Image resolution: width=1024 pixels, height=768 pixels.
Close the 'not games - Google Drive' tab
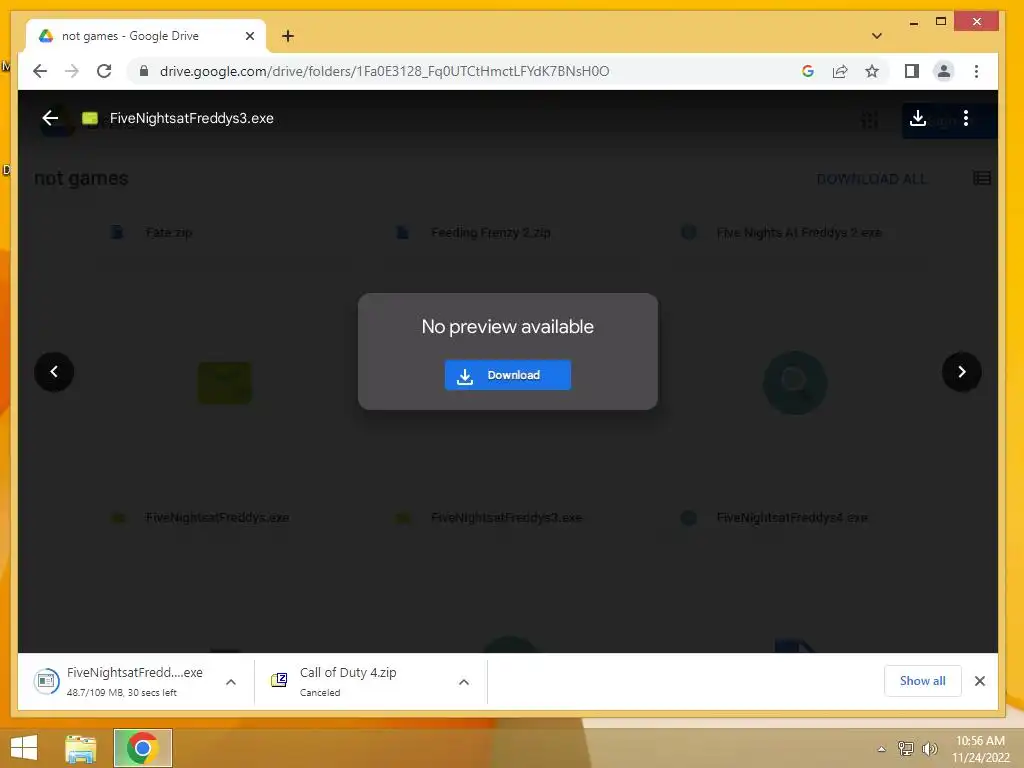pos(249,36)
